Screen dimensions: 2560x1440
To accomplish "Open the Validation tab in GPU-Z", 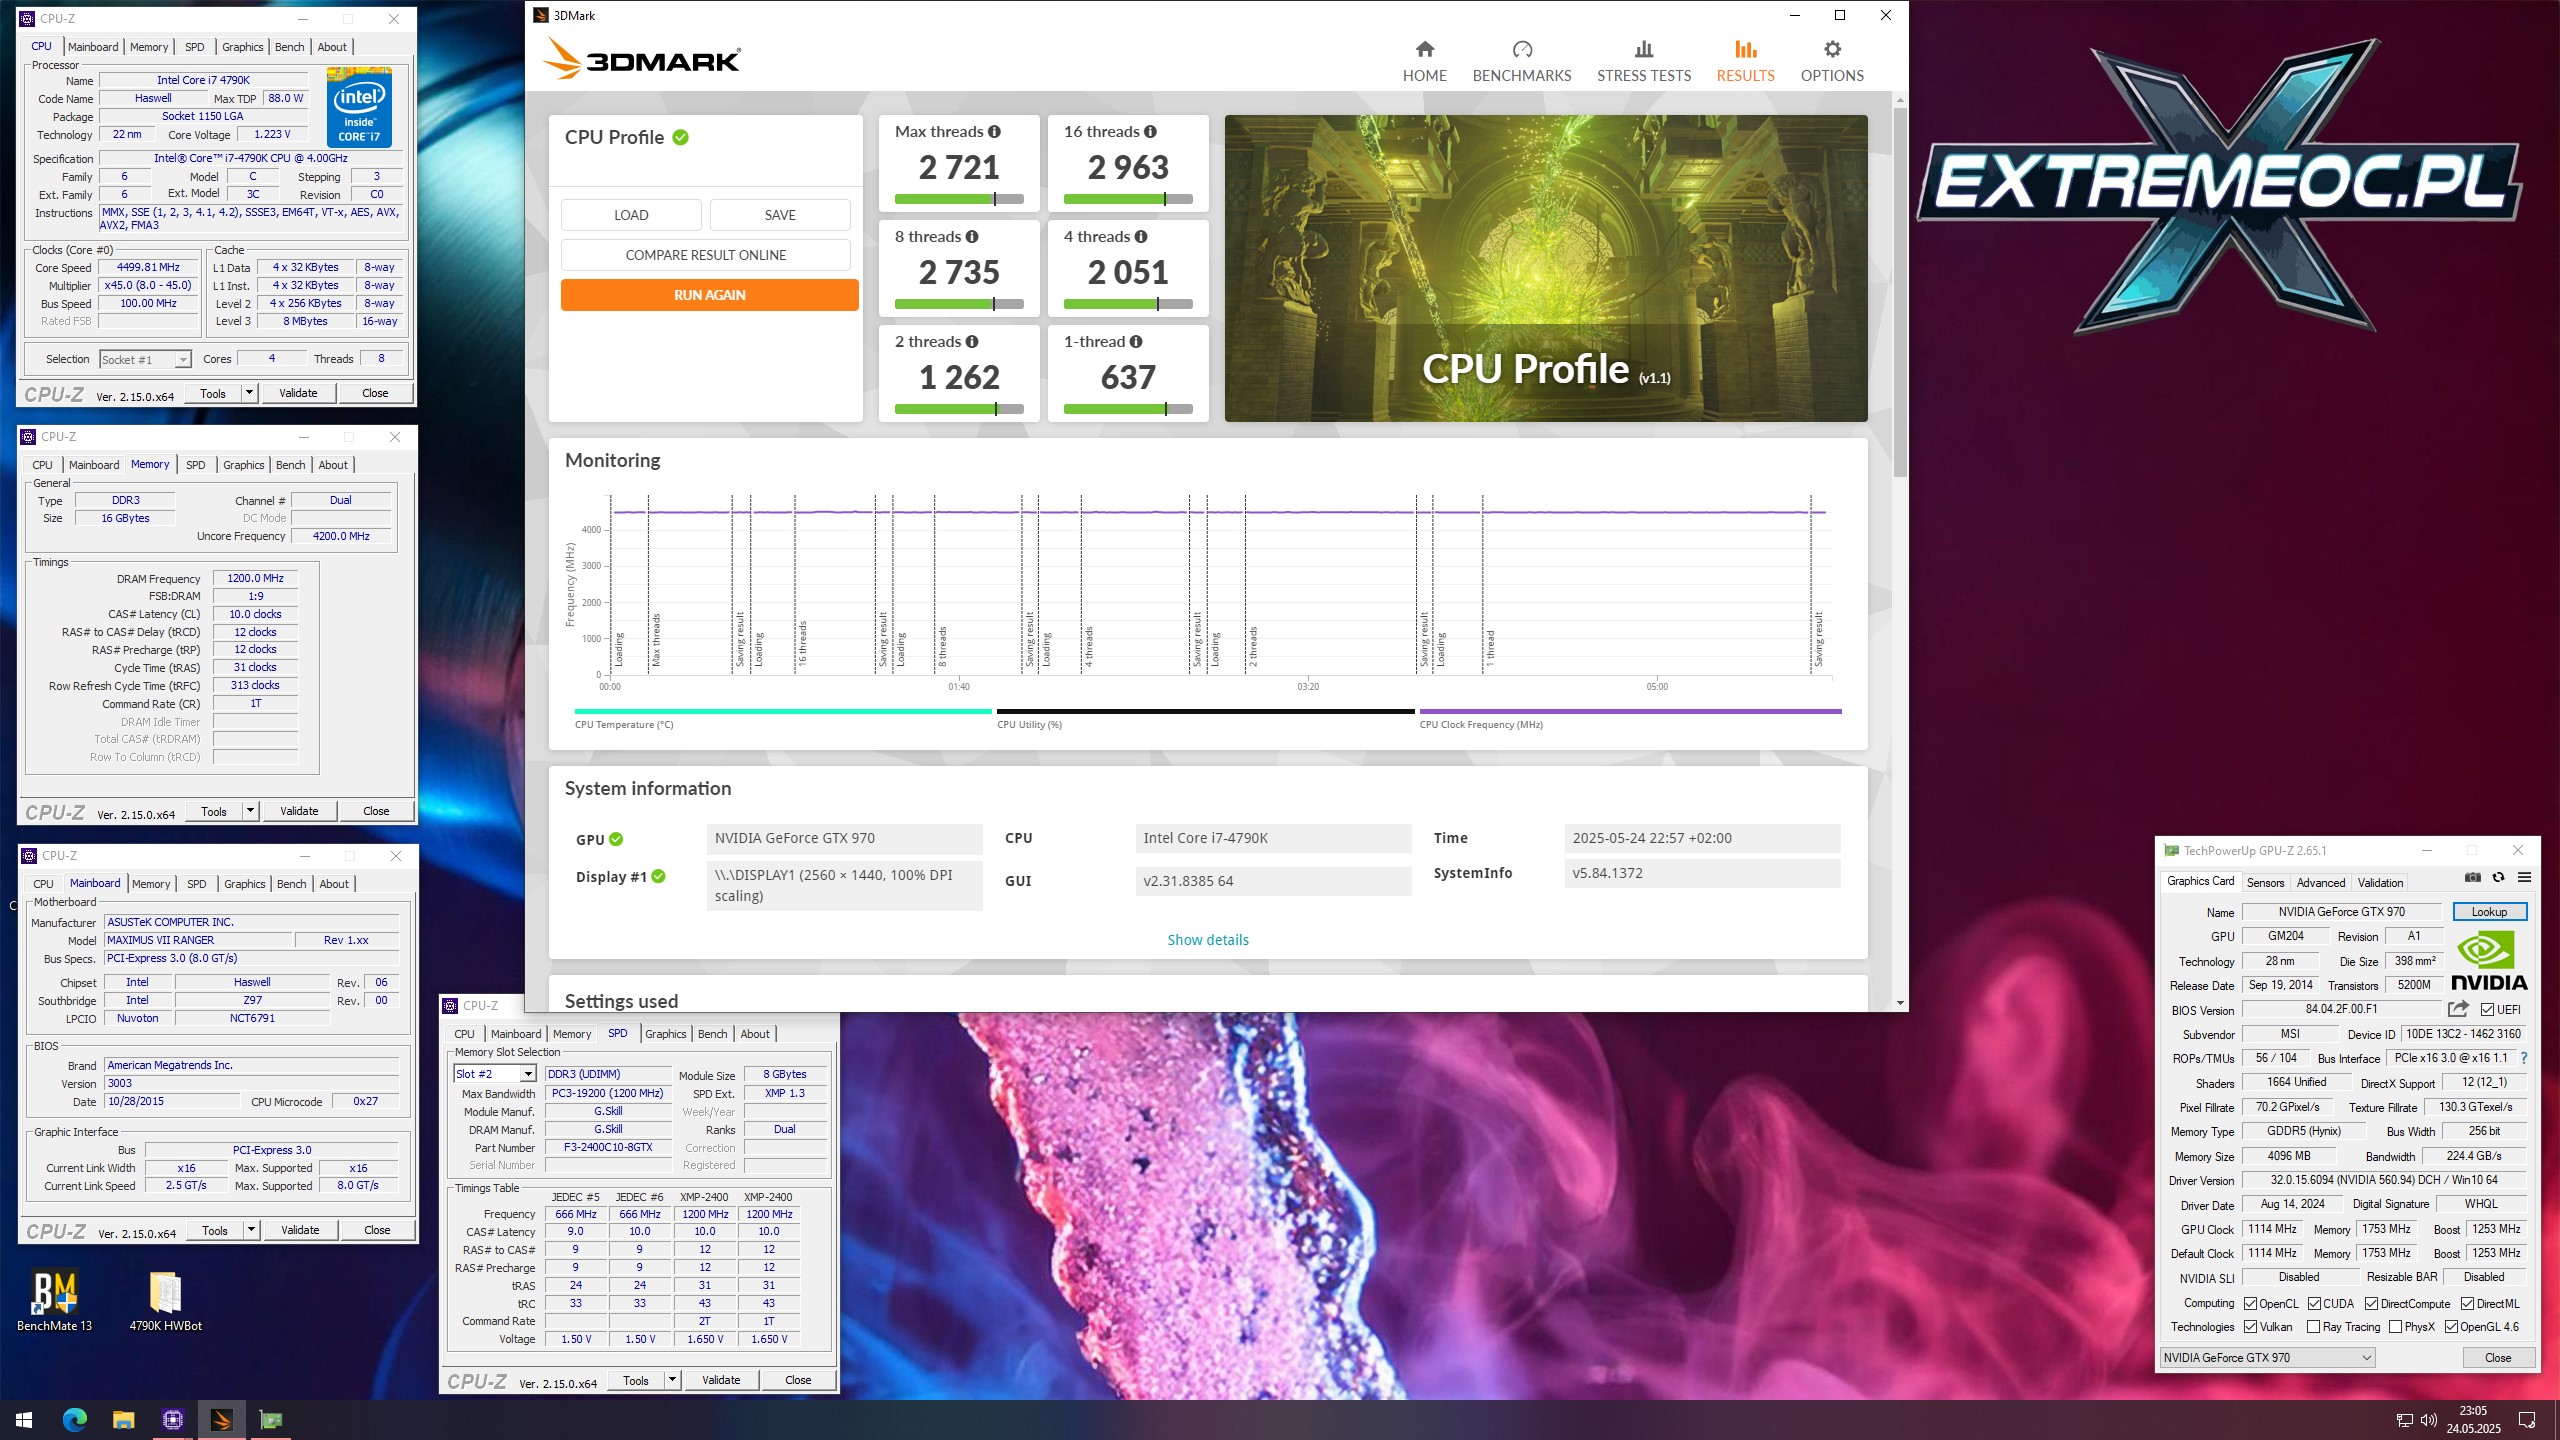I will (2380, 882).
